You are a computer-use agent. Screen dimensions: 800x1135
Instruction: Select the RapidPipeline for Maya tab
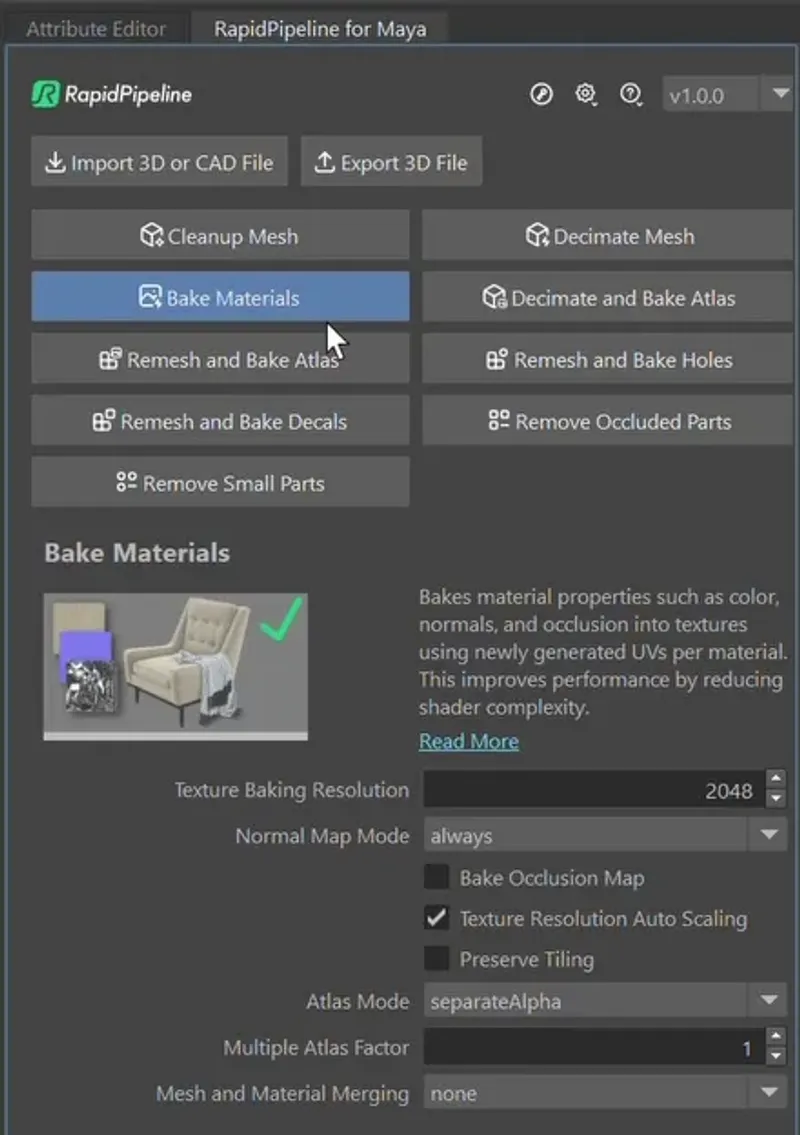click(x=318, y=28)
